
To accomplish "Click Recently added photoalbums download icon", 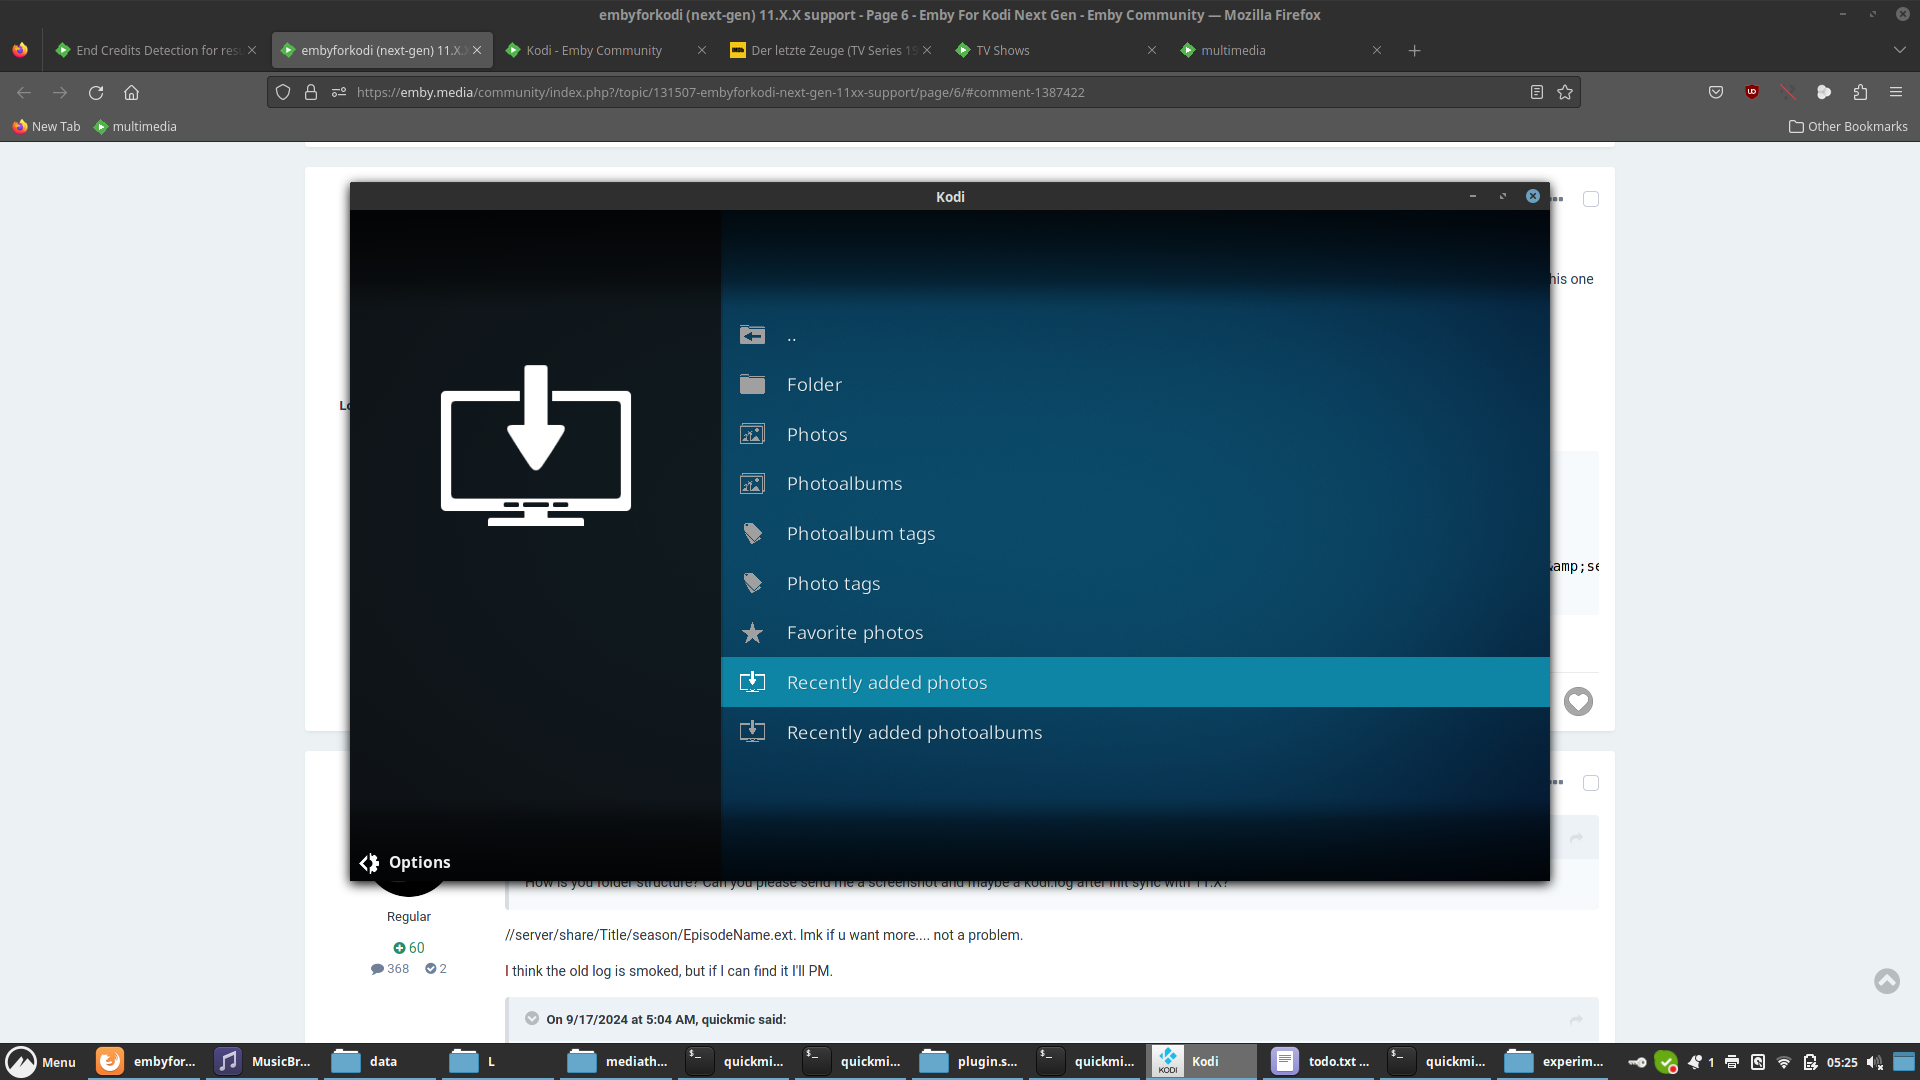I will coord(752,732).
